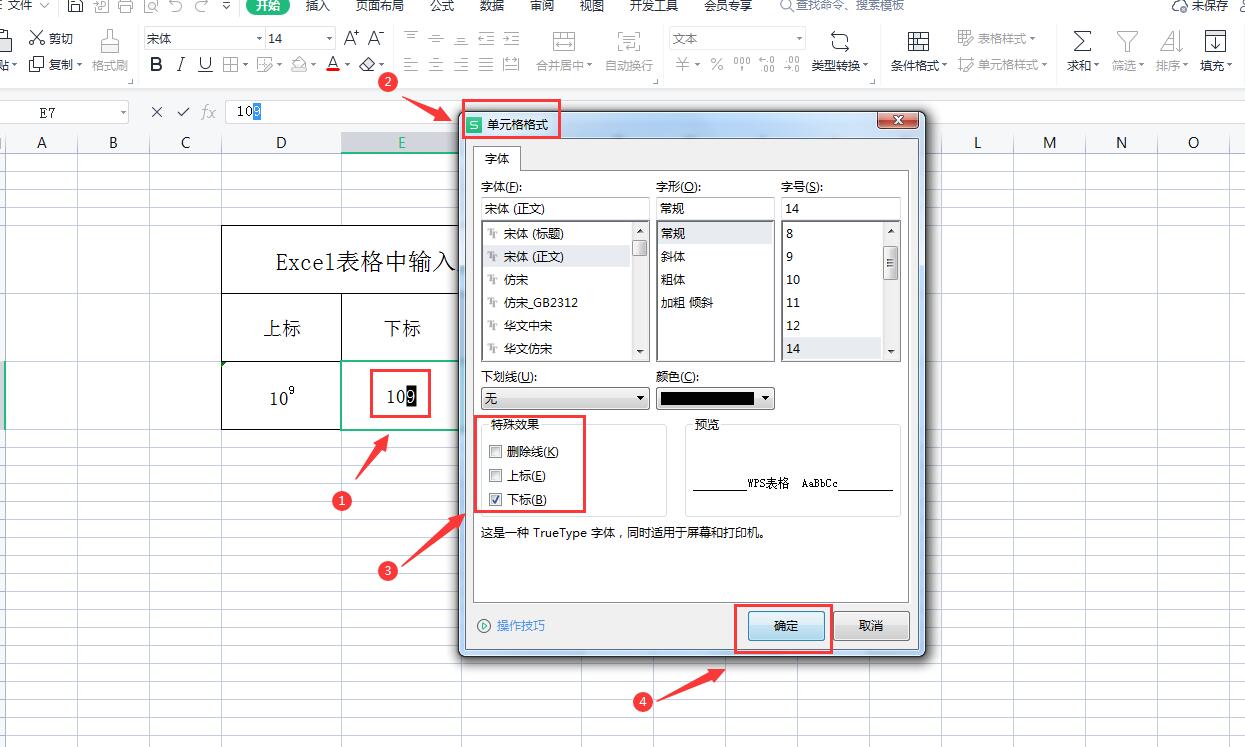Select size 11 in the font size list
The image size is (1245, 747).
(832, 303)
